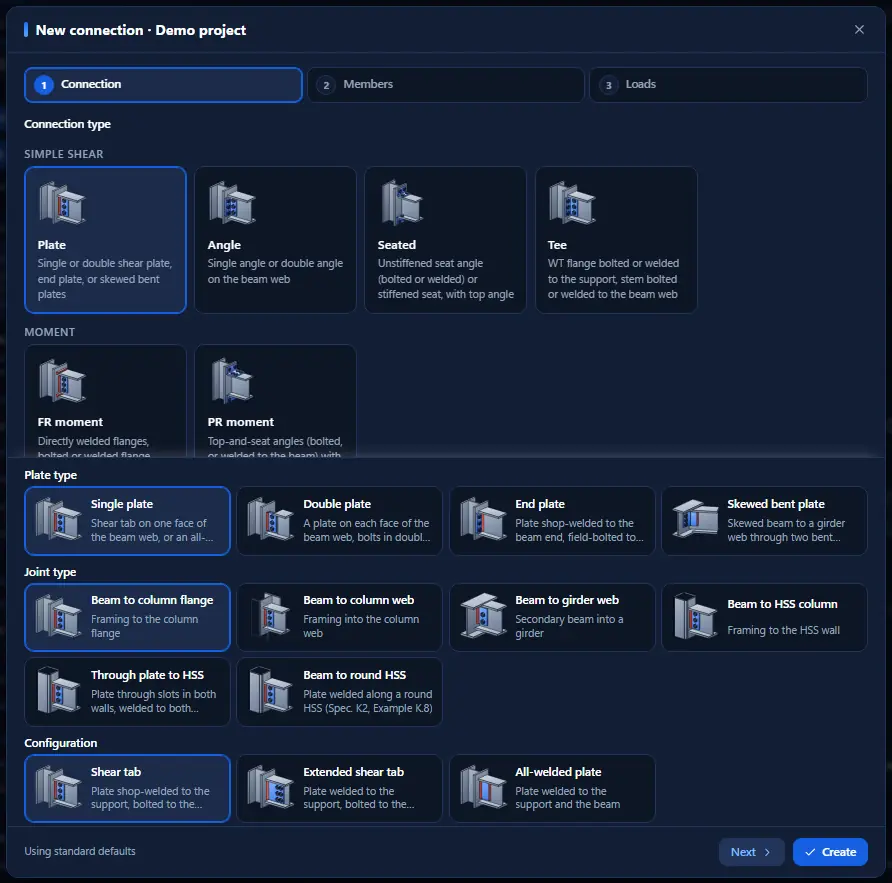Select the Single plate icon
Screen dimensions: 892x883
[58, 519]
